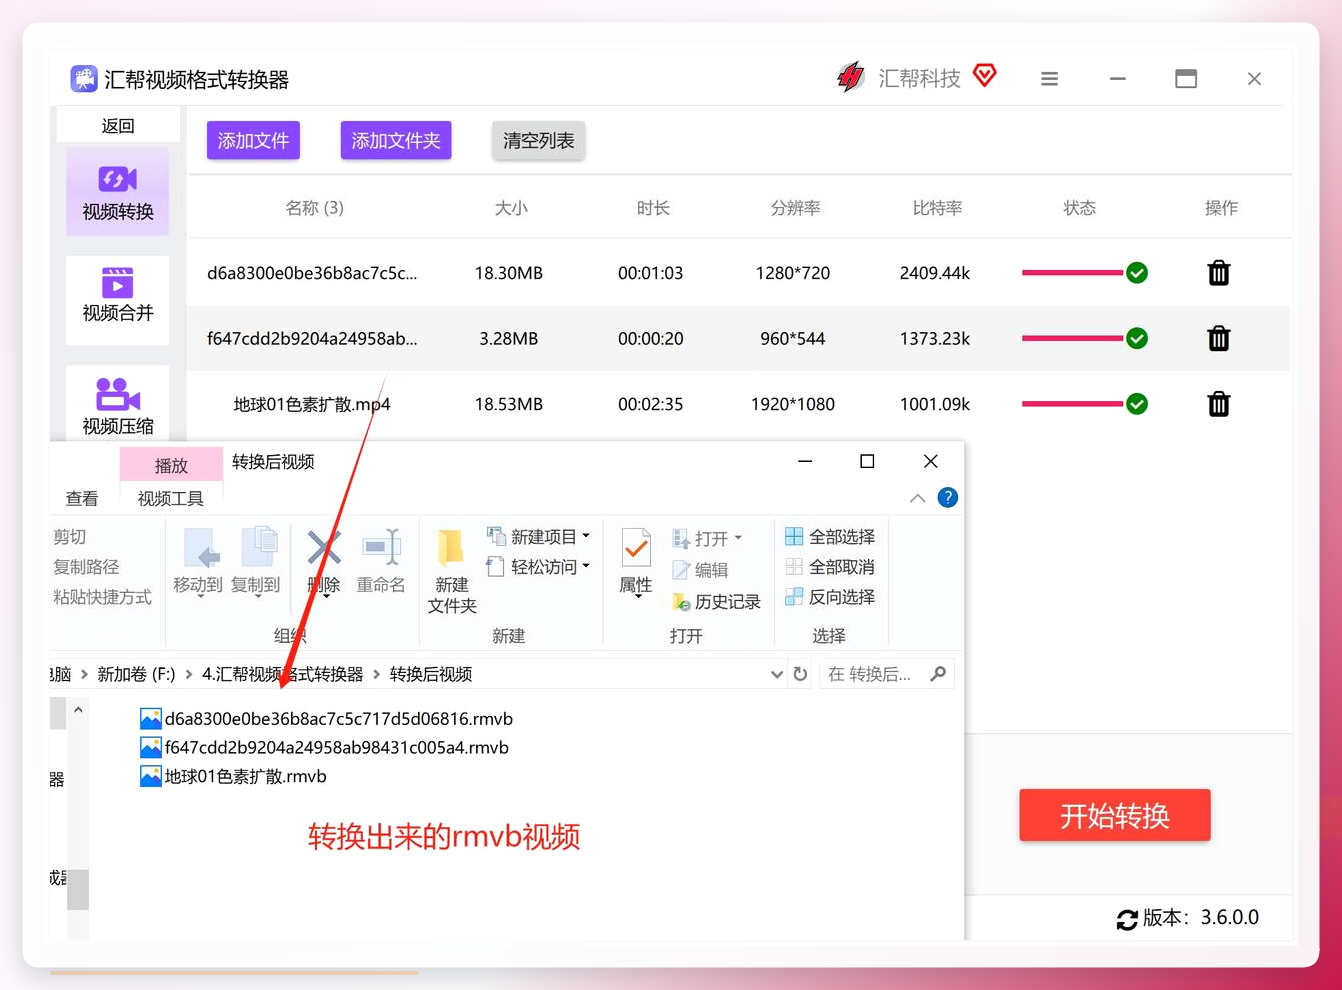Open the 属性 dropdown arrow

click(x=638, y=597)
